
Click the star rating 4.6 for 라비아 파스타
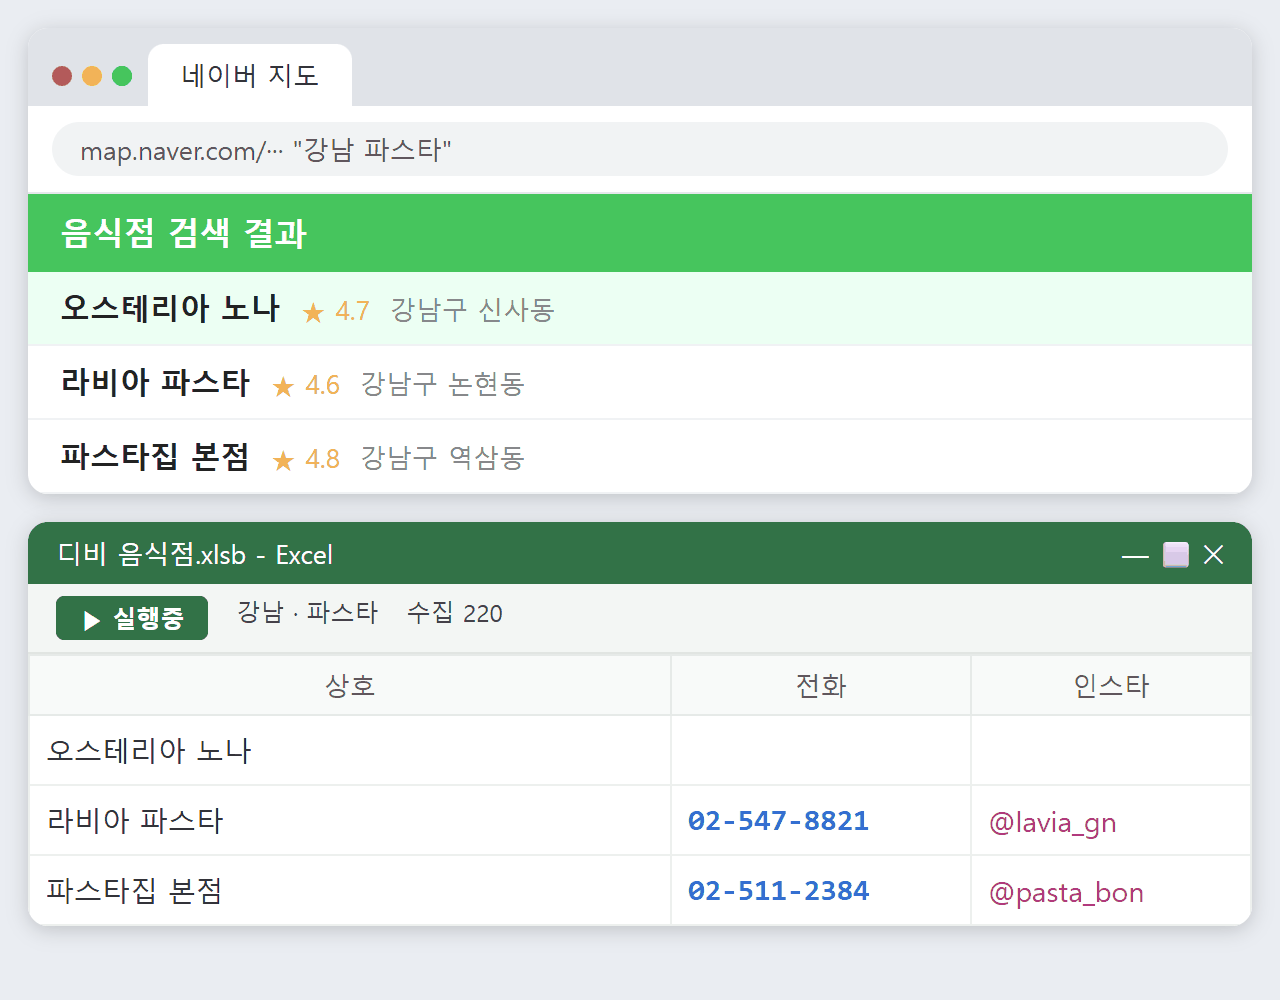[306, 385]
